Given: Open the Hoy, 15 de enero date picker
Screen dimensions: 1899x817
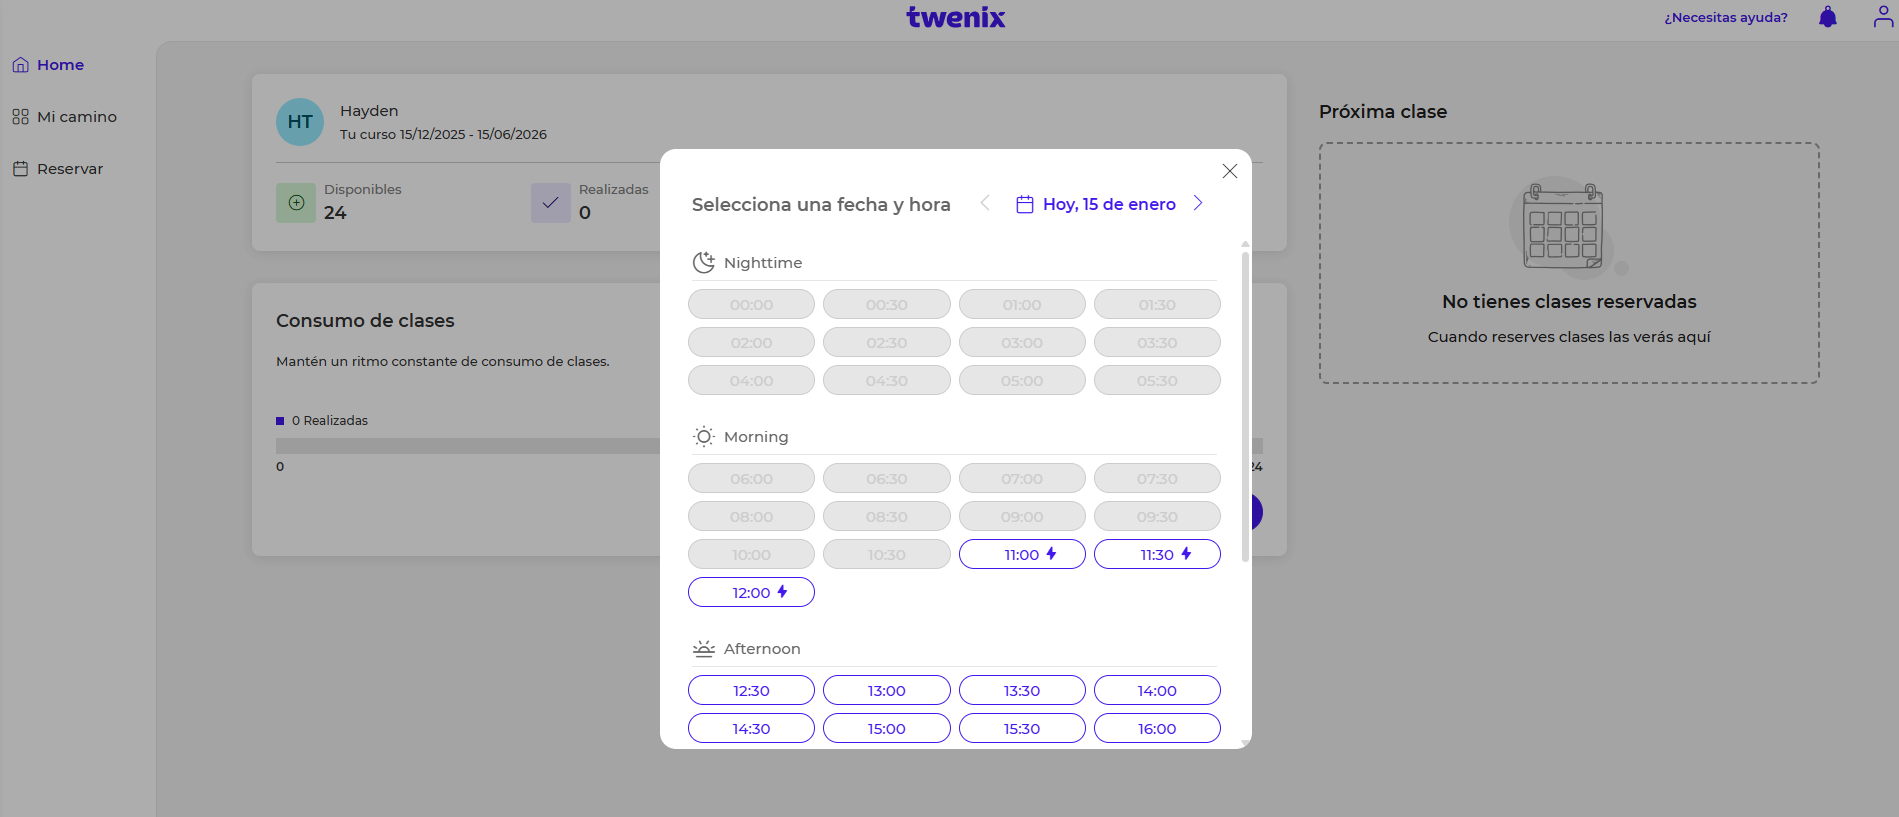Looking at the screenshot, I should click(1108, 204).
